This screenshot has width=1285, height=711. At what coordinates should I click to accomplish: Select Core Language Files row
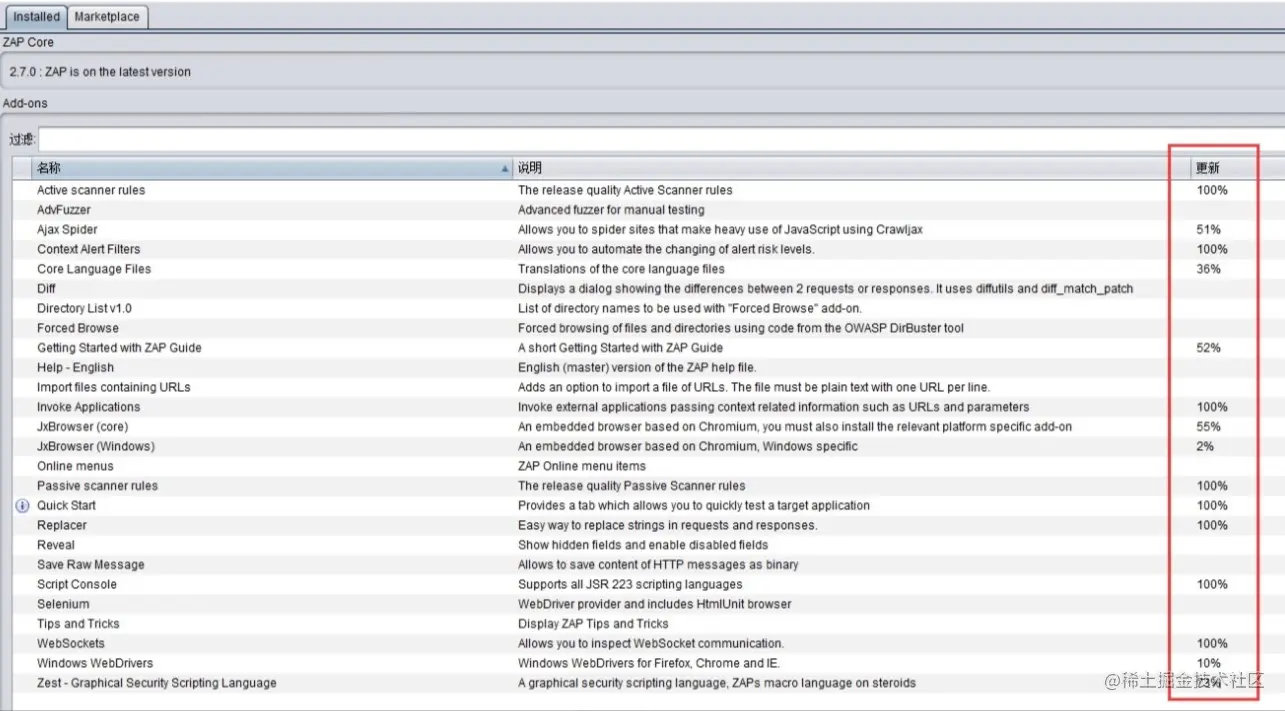coord(648,269)
